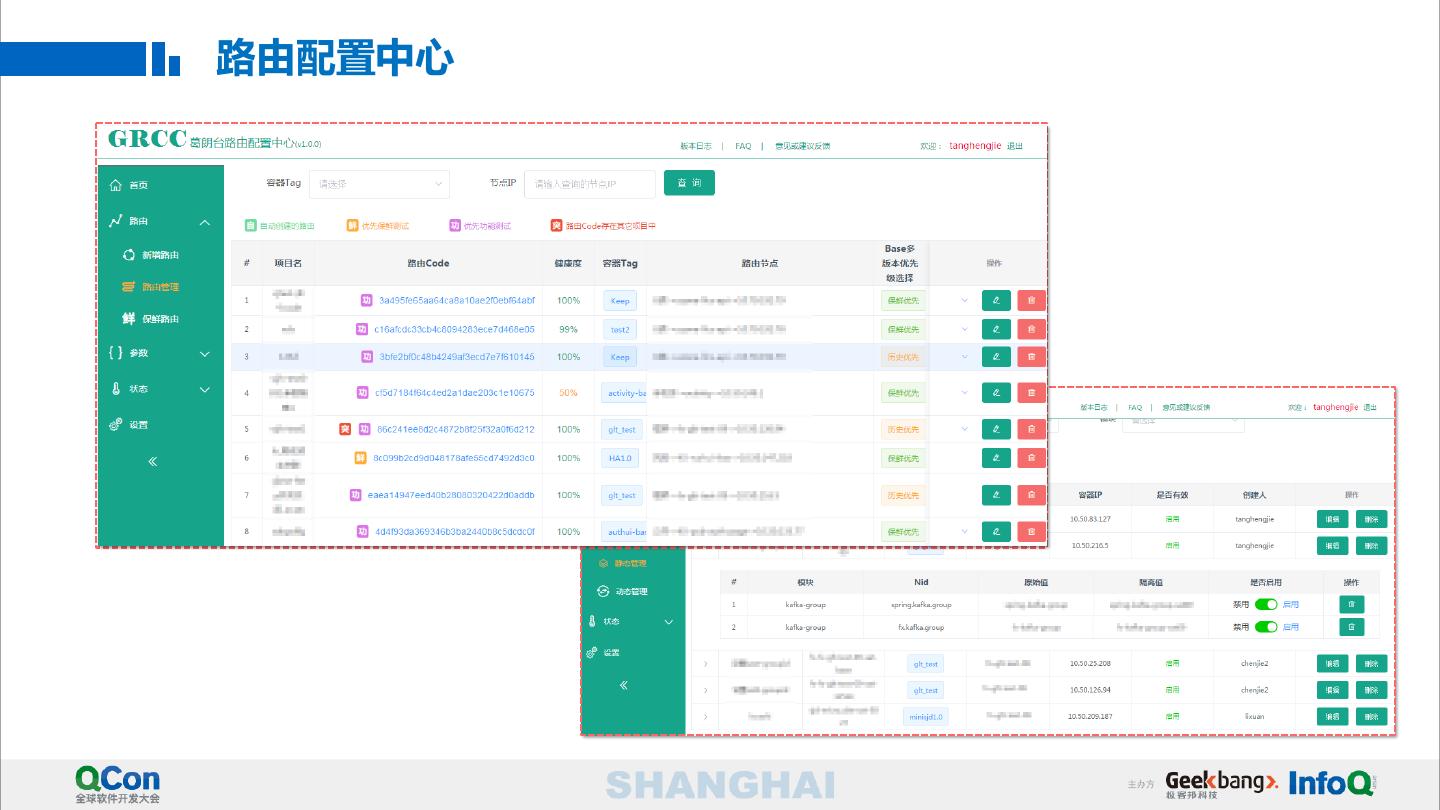Expand the table row with IP 10.50.25.208
The width and height of the screenshot is (1440, 810).
[x=705, y=664]
